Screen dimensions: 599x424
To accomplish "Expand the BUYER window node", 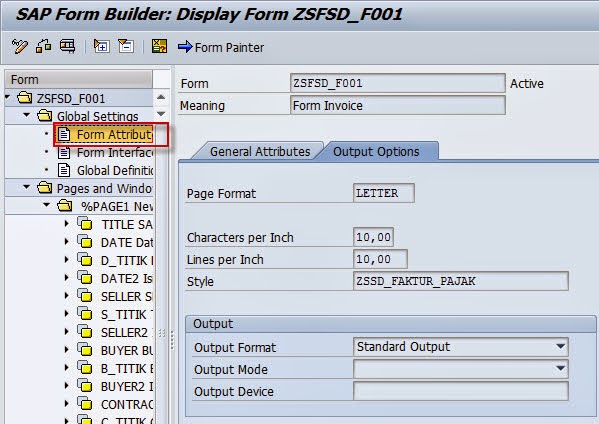I will tap(67, 349).
